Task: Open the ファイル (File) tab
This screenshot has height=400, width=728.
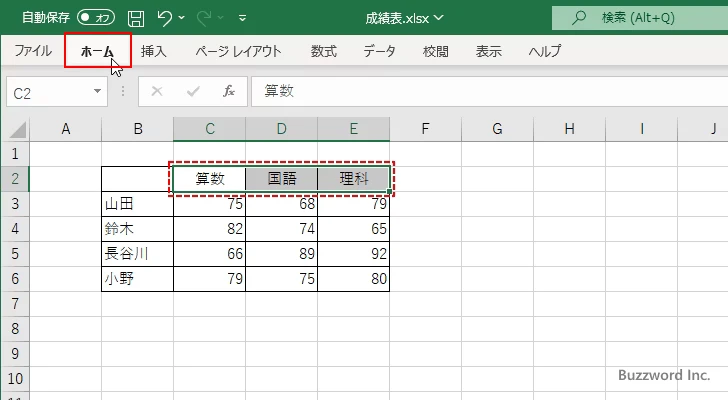Action: [x=33, y=51]
